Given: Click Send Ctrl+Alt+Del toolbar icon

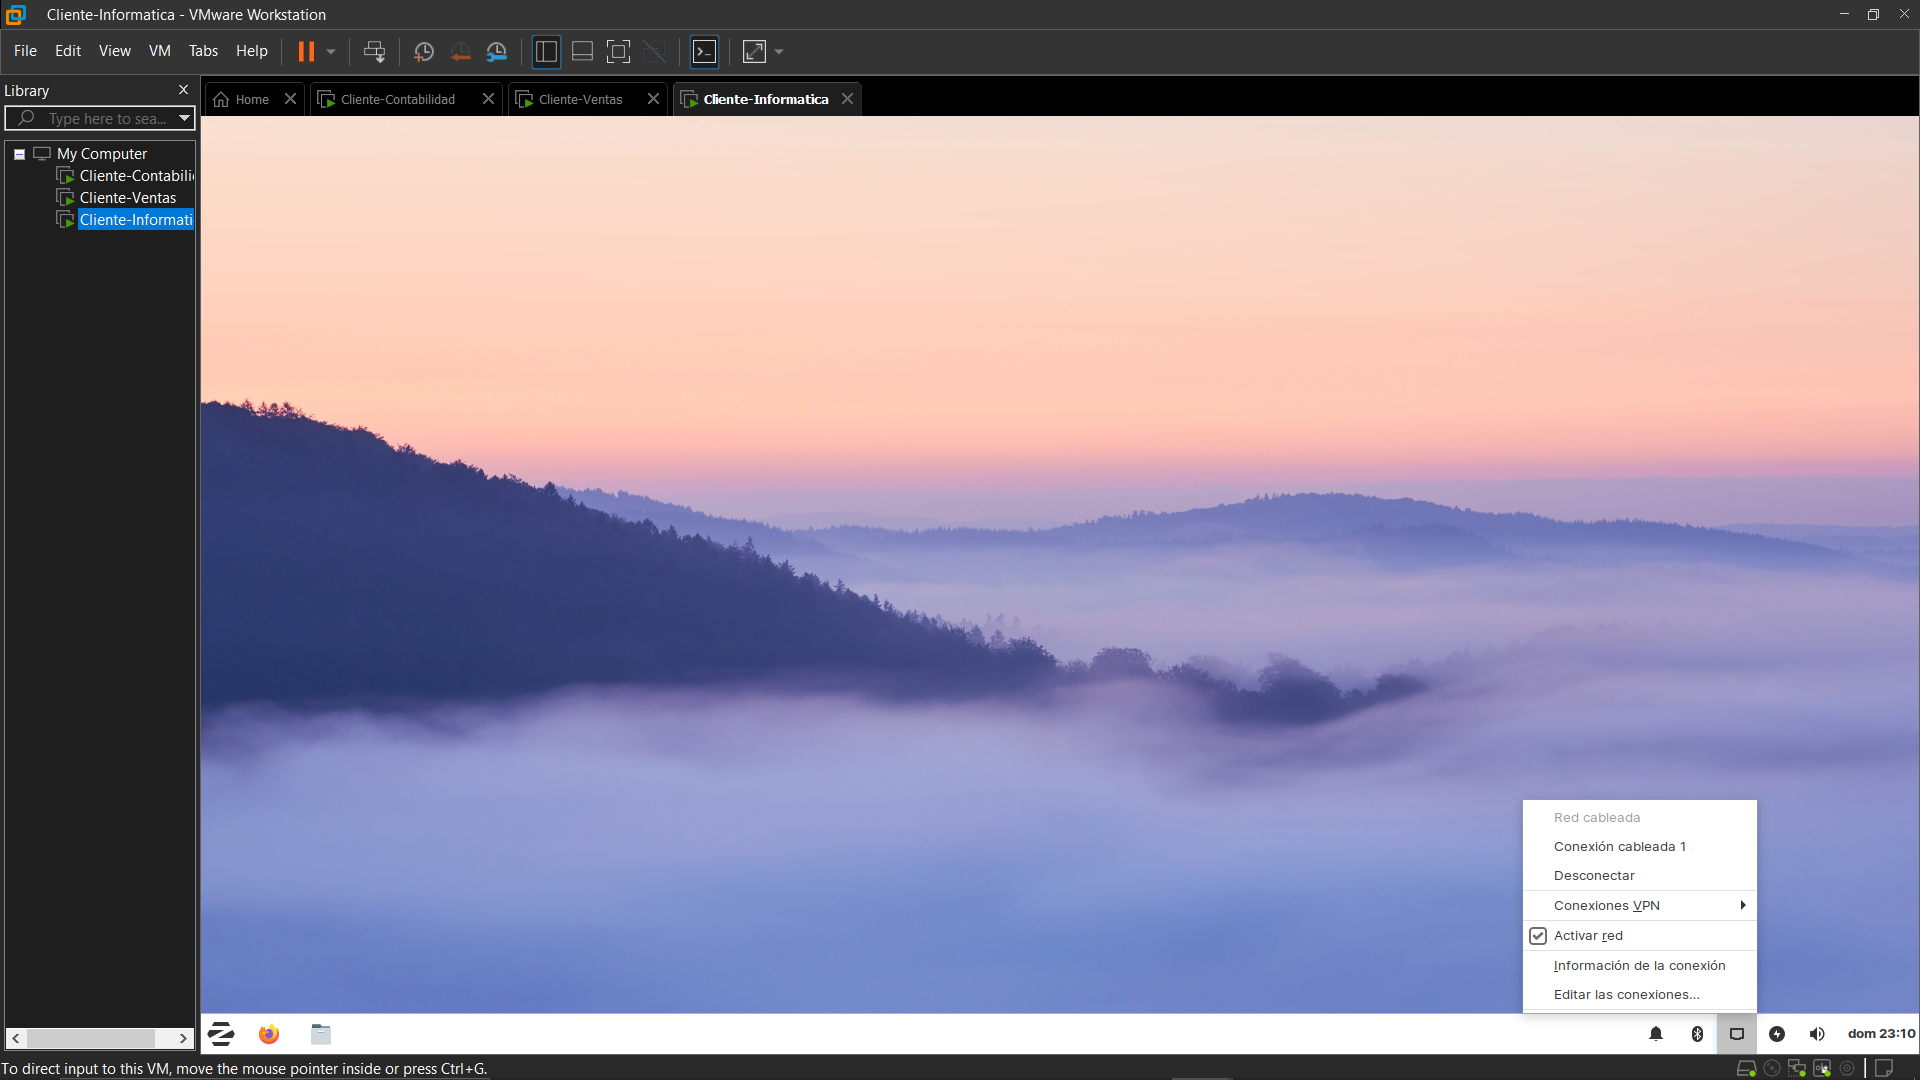Looking at the screenshot, I should (x=374, y=52).
